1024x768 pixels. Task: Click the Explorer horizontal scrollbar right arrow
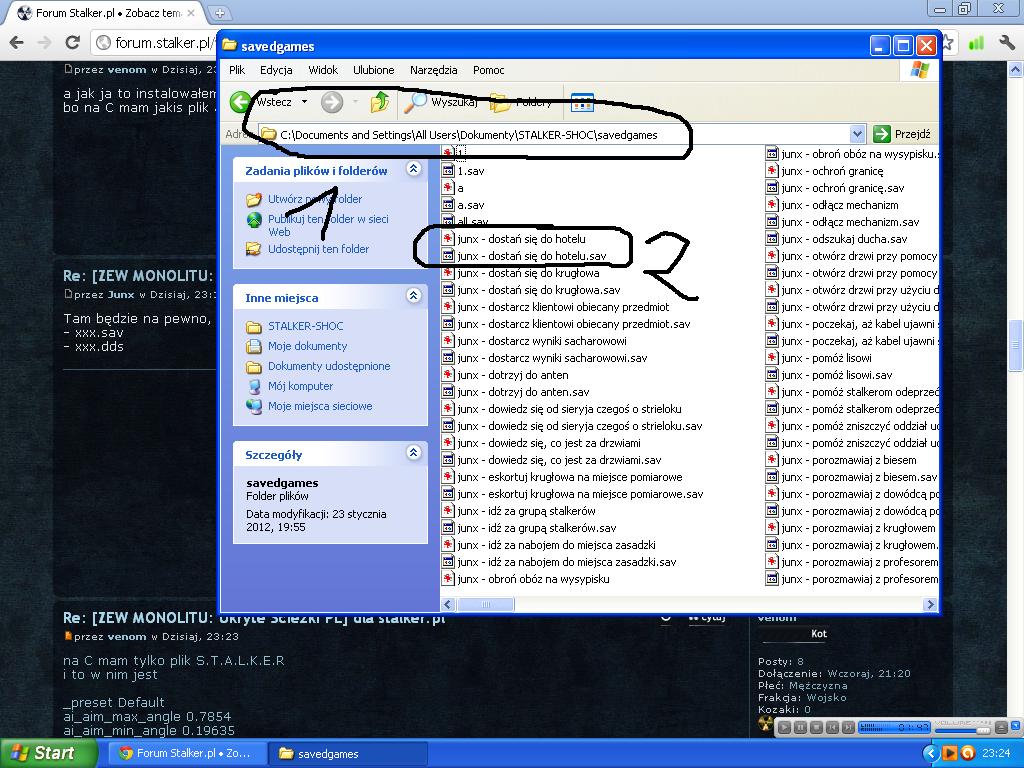[931, 605]
